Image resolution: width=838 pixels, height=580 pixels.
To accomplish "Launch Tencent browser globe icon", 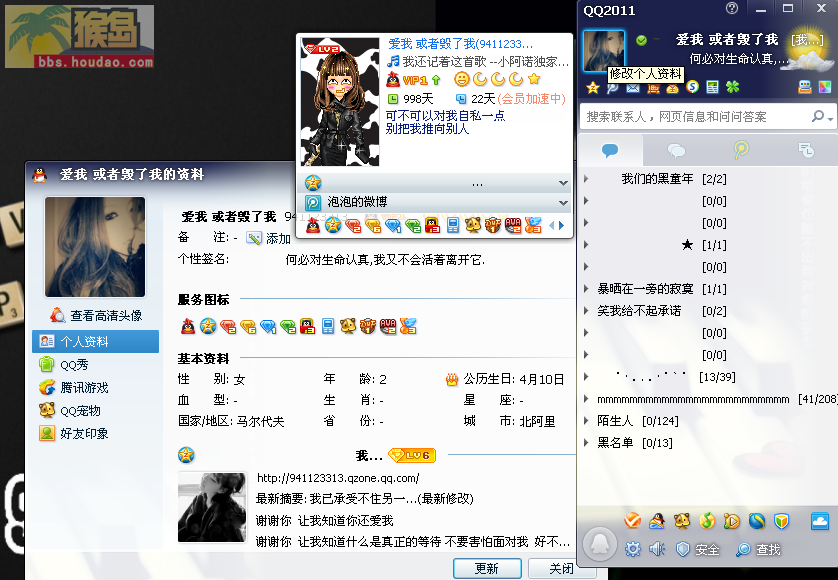I will pyautogui.click(x=757, y=520).
